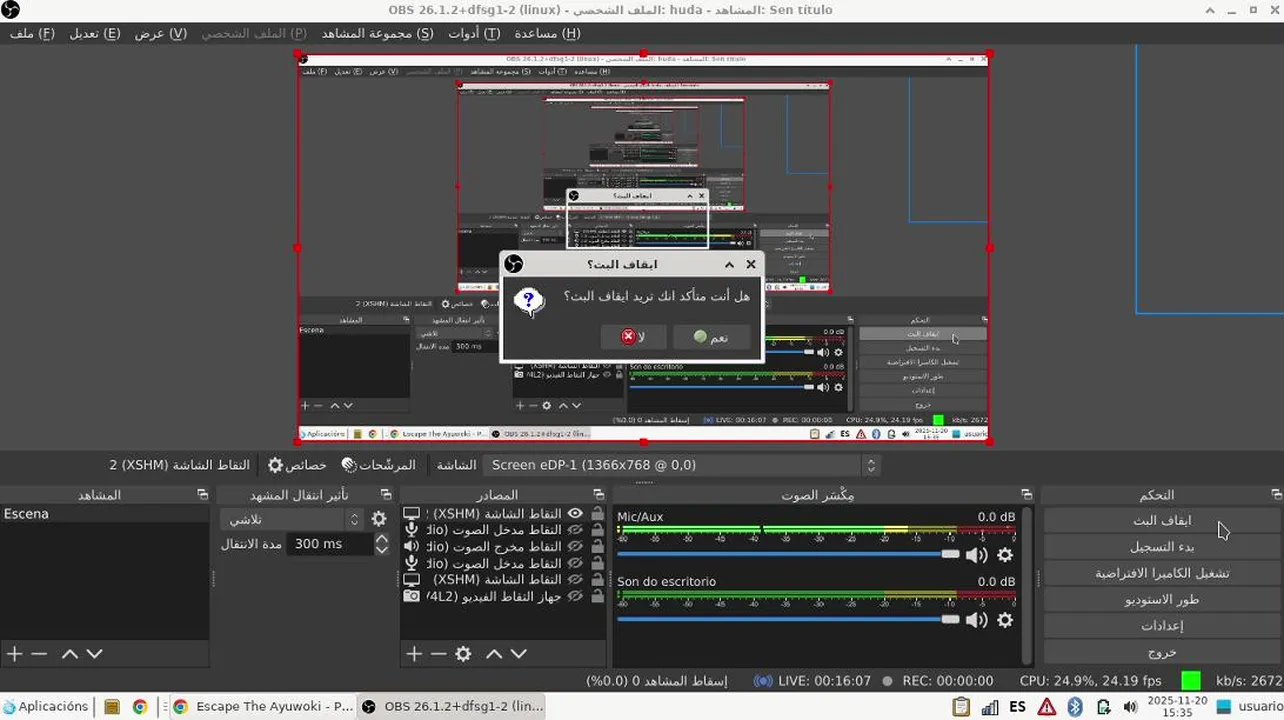Open إعدادات settings button
The width and height of the screenshot is (1284, 720).
tap(1162, 626)
